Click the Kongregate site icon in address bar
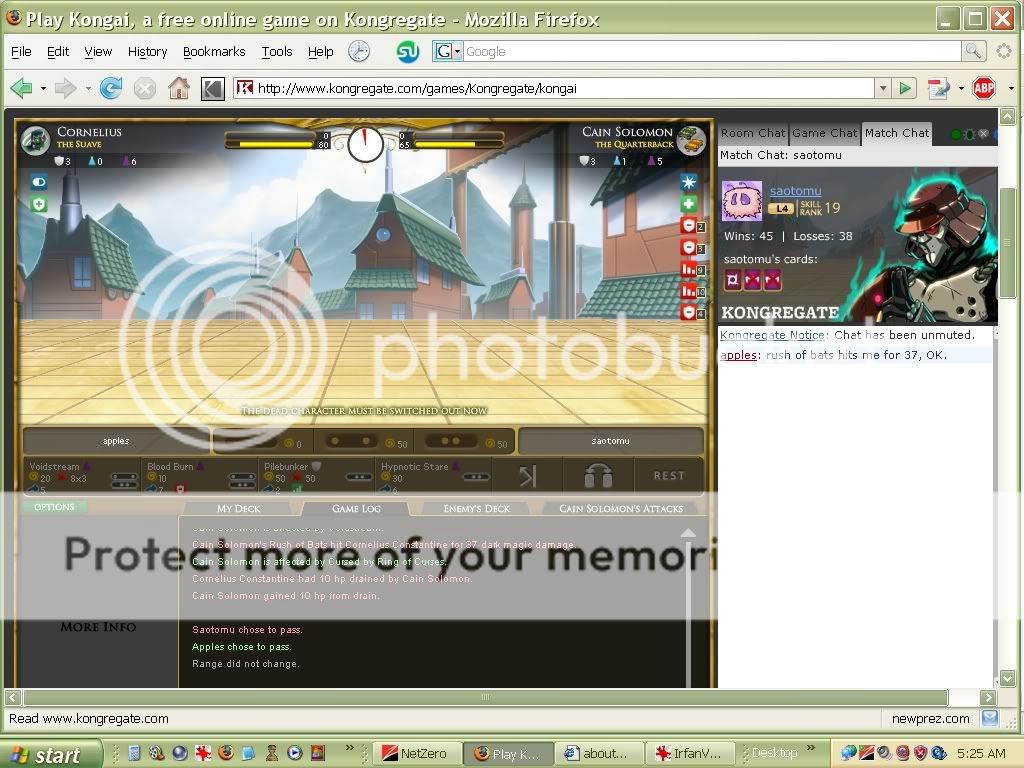The width and height of the screenshot is (1024, 768). click(244, 88)
